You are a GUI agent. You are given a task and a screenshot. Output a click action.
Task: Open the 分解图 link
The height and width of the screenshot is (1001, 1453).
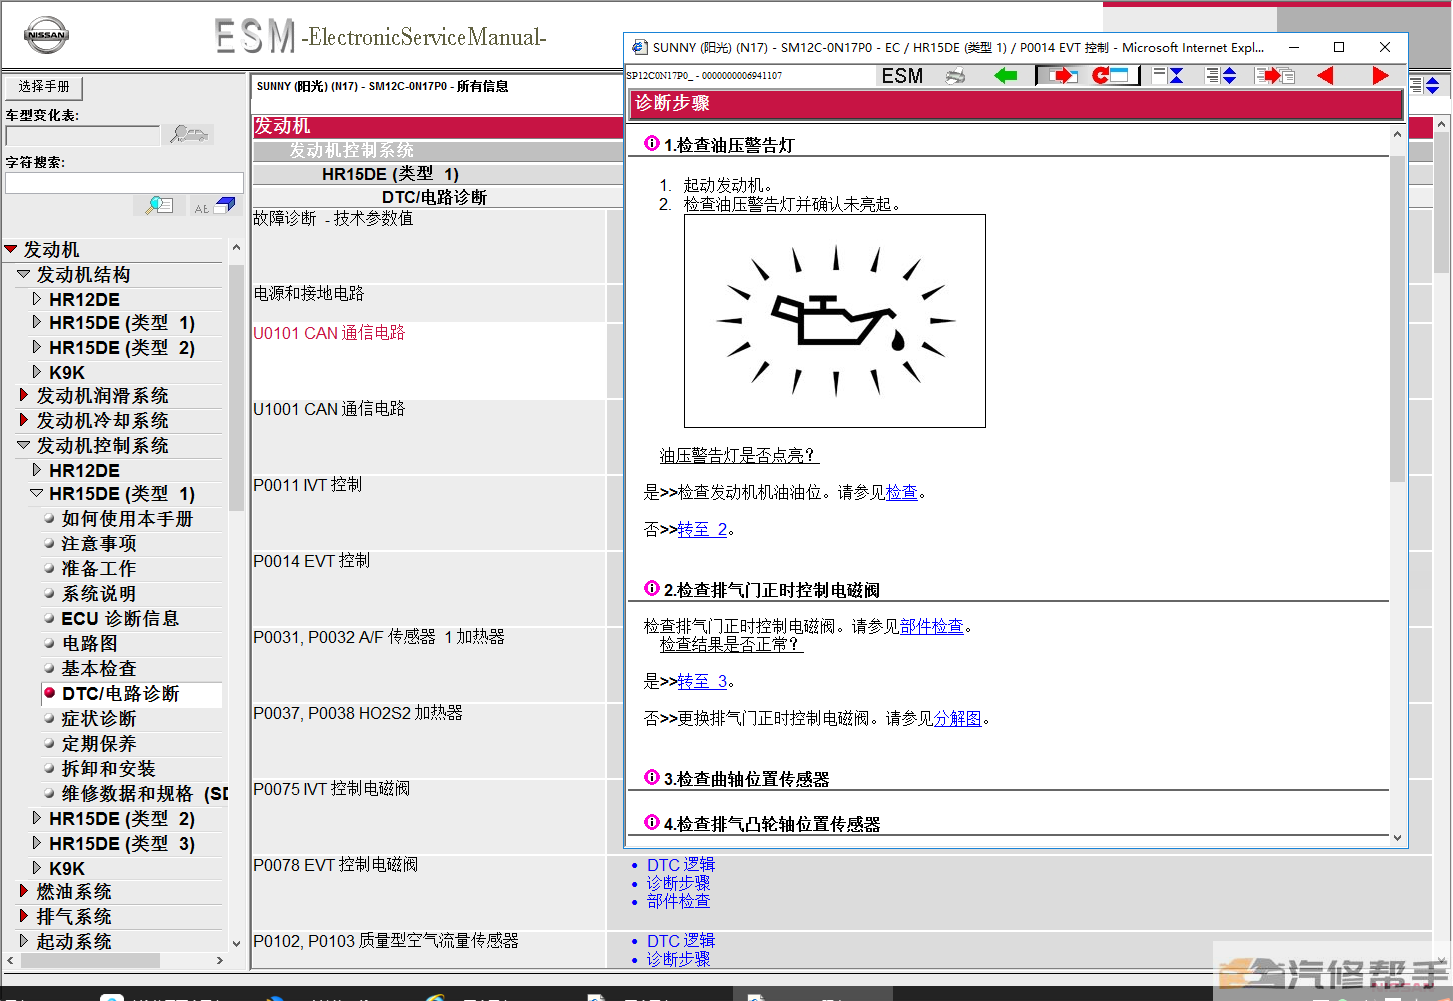[958, 718]
